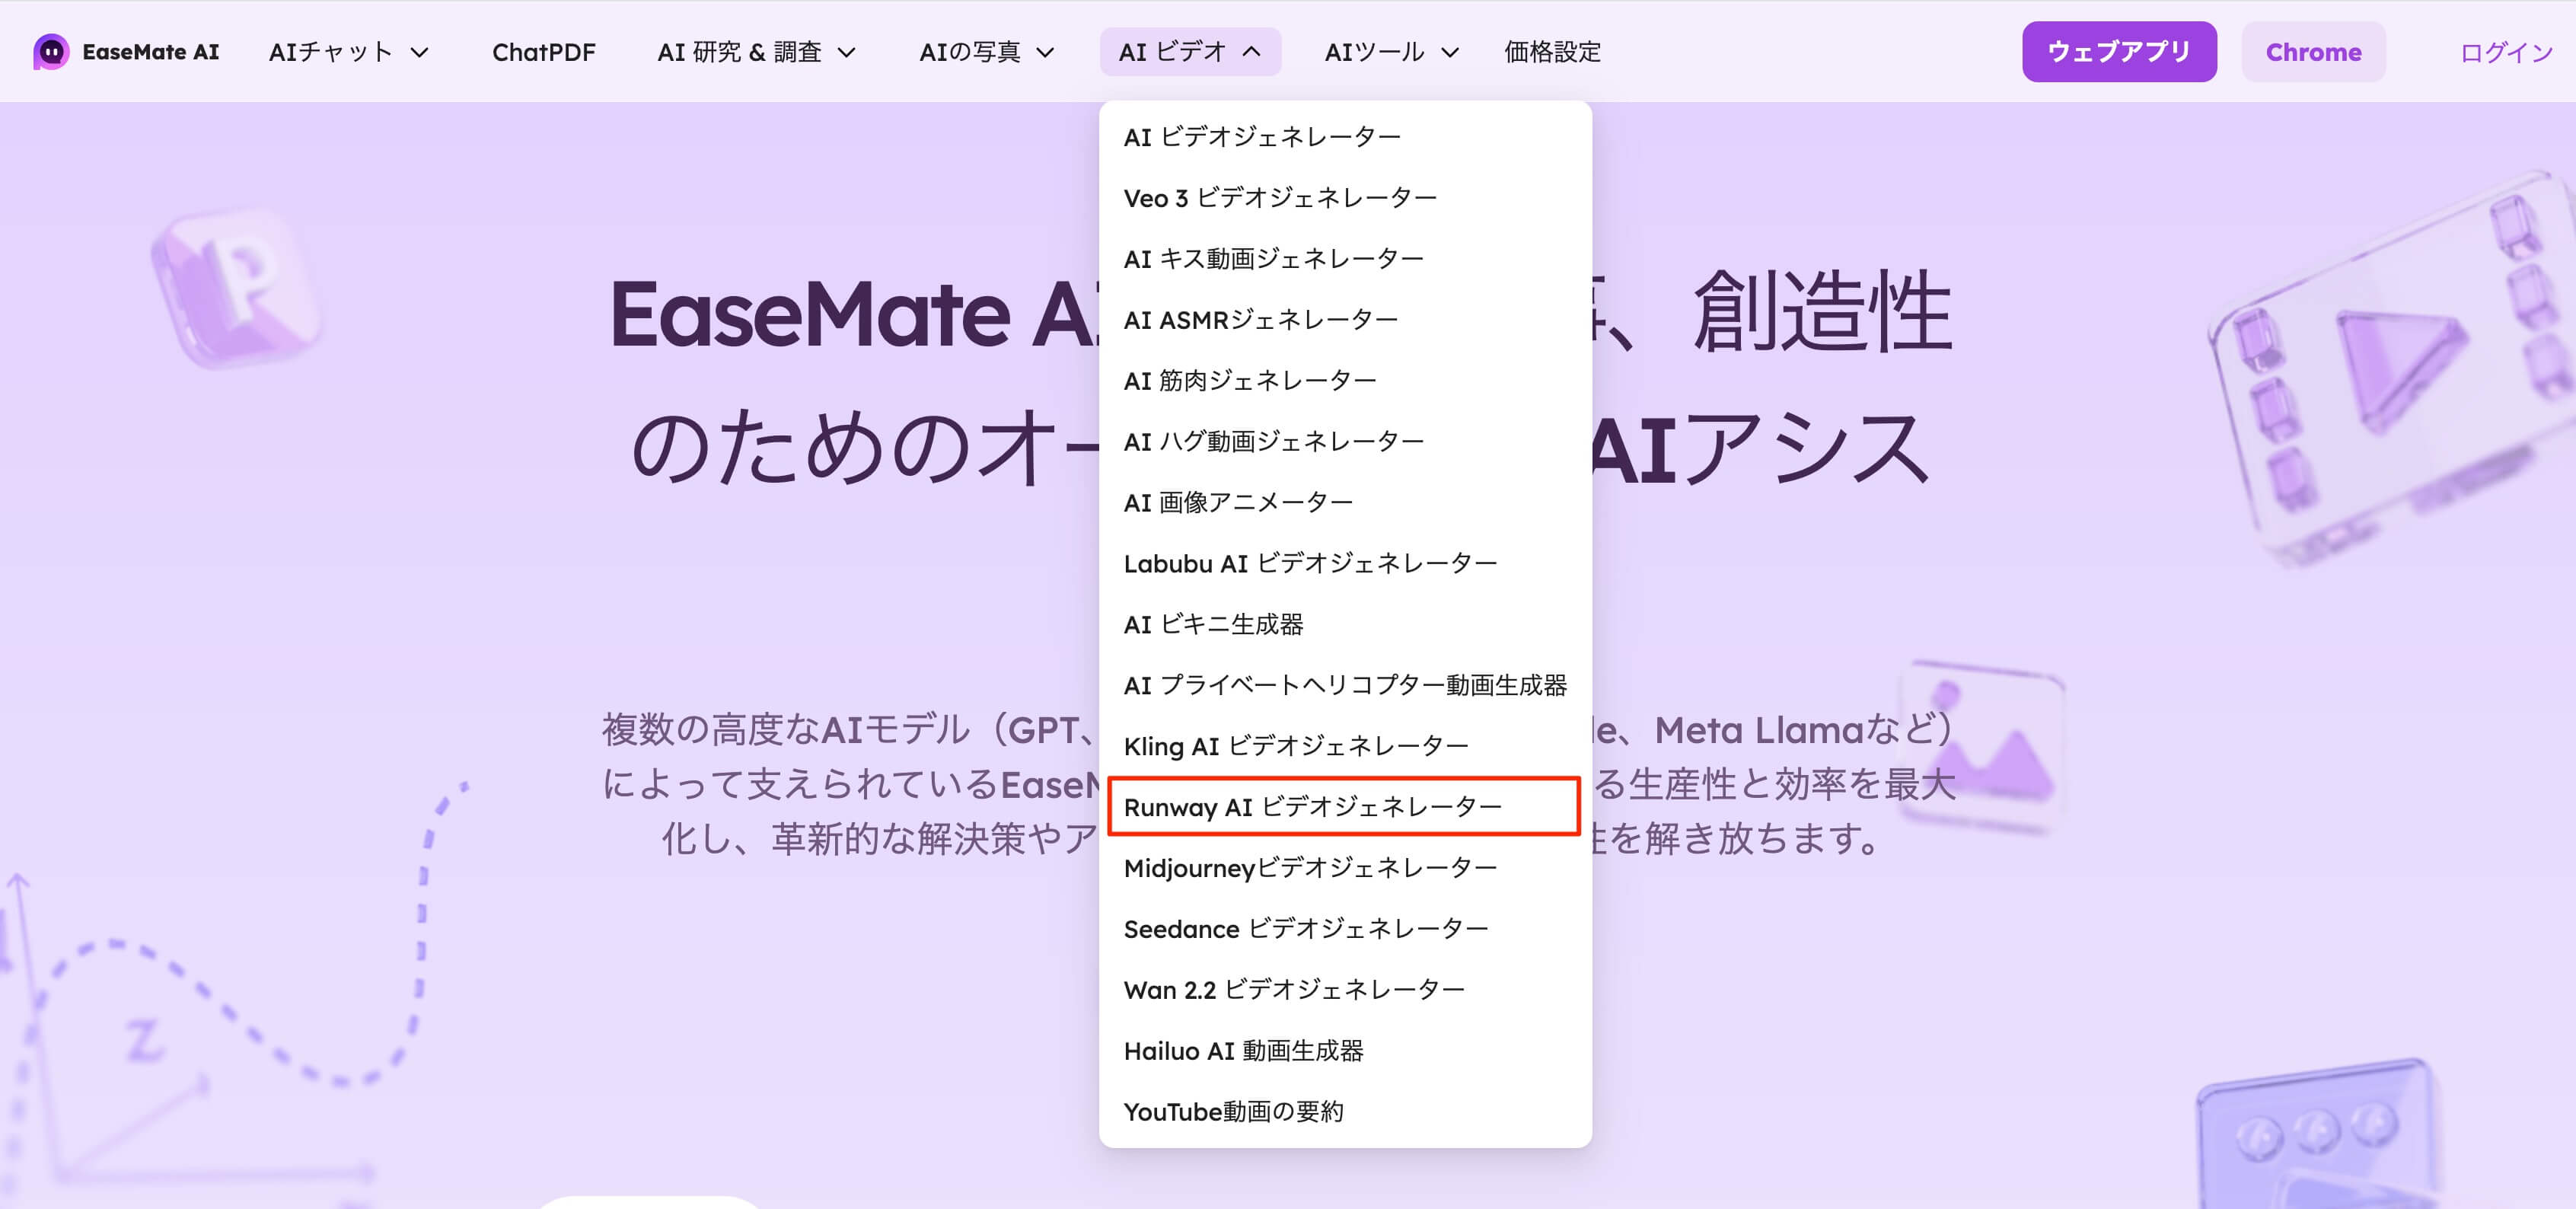Expand the AIチャット dropdown menu
2576x1209 pixels.
[348, 52]
